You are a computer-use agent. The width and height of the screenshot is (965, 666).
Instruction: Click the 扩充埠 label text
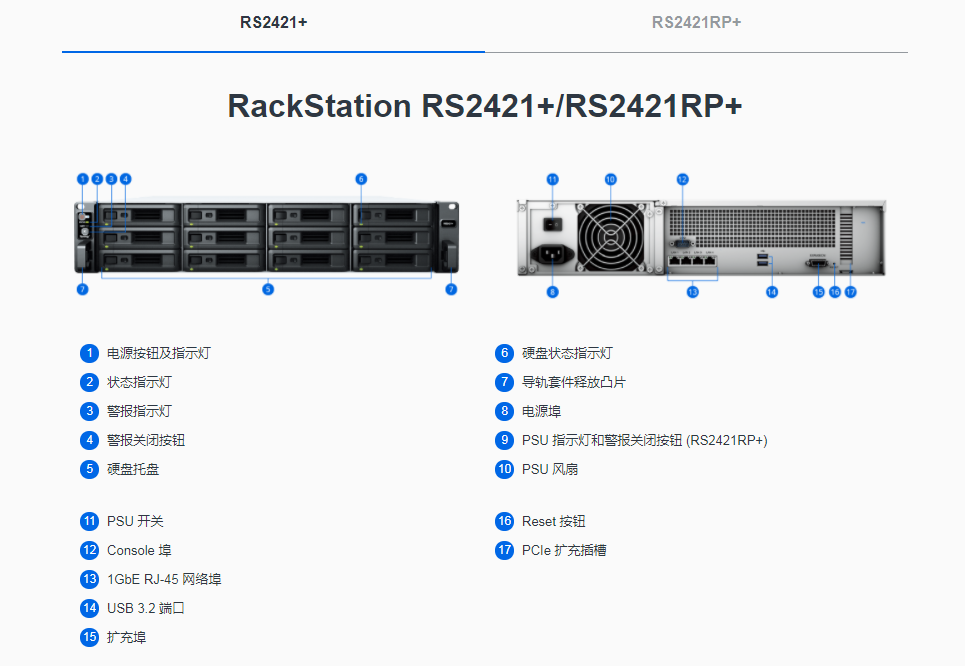pos(127,637)
